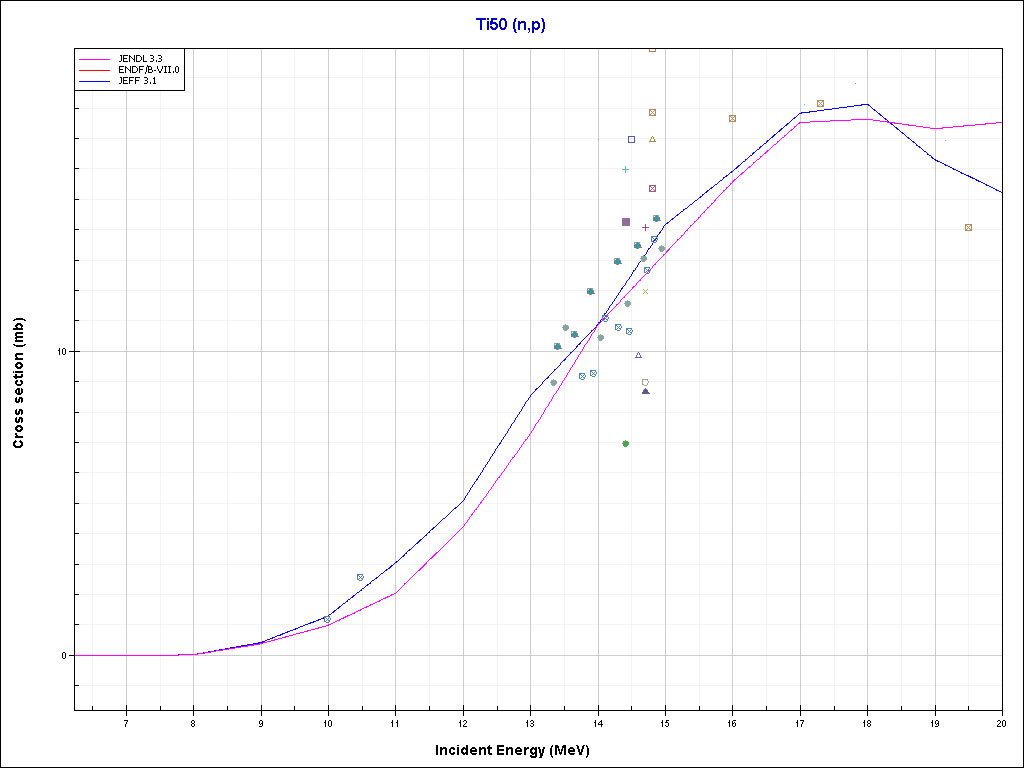Select the crossed square at 19.5 MeV

[x=968, y=227]
